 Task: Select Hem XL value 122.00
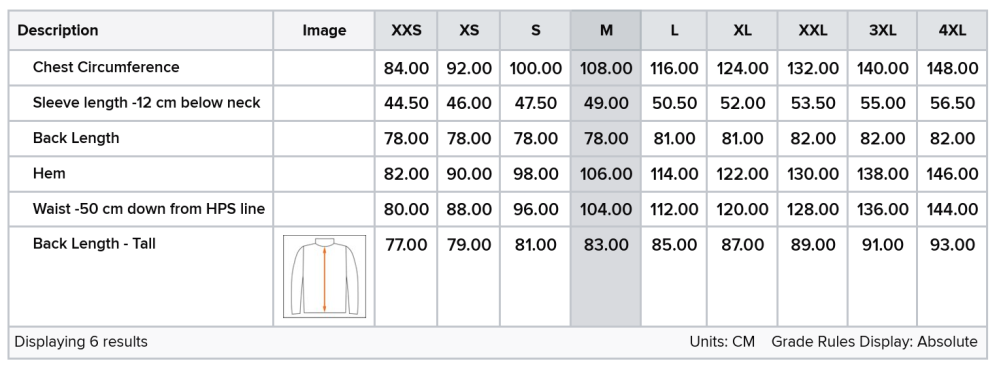742,174
